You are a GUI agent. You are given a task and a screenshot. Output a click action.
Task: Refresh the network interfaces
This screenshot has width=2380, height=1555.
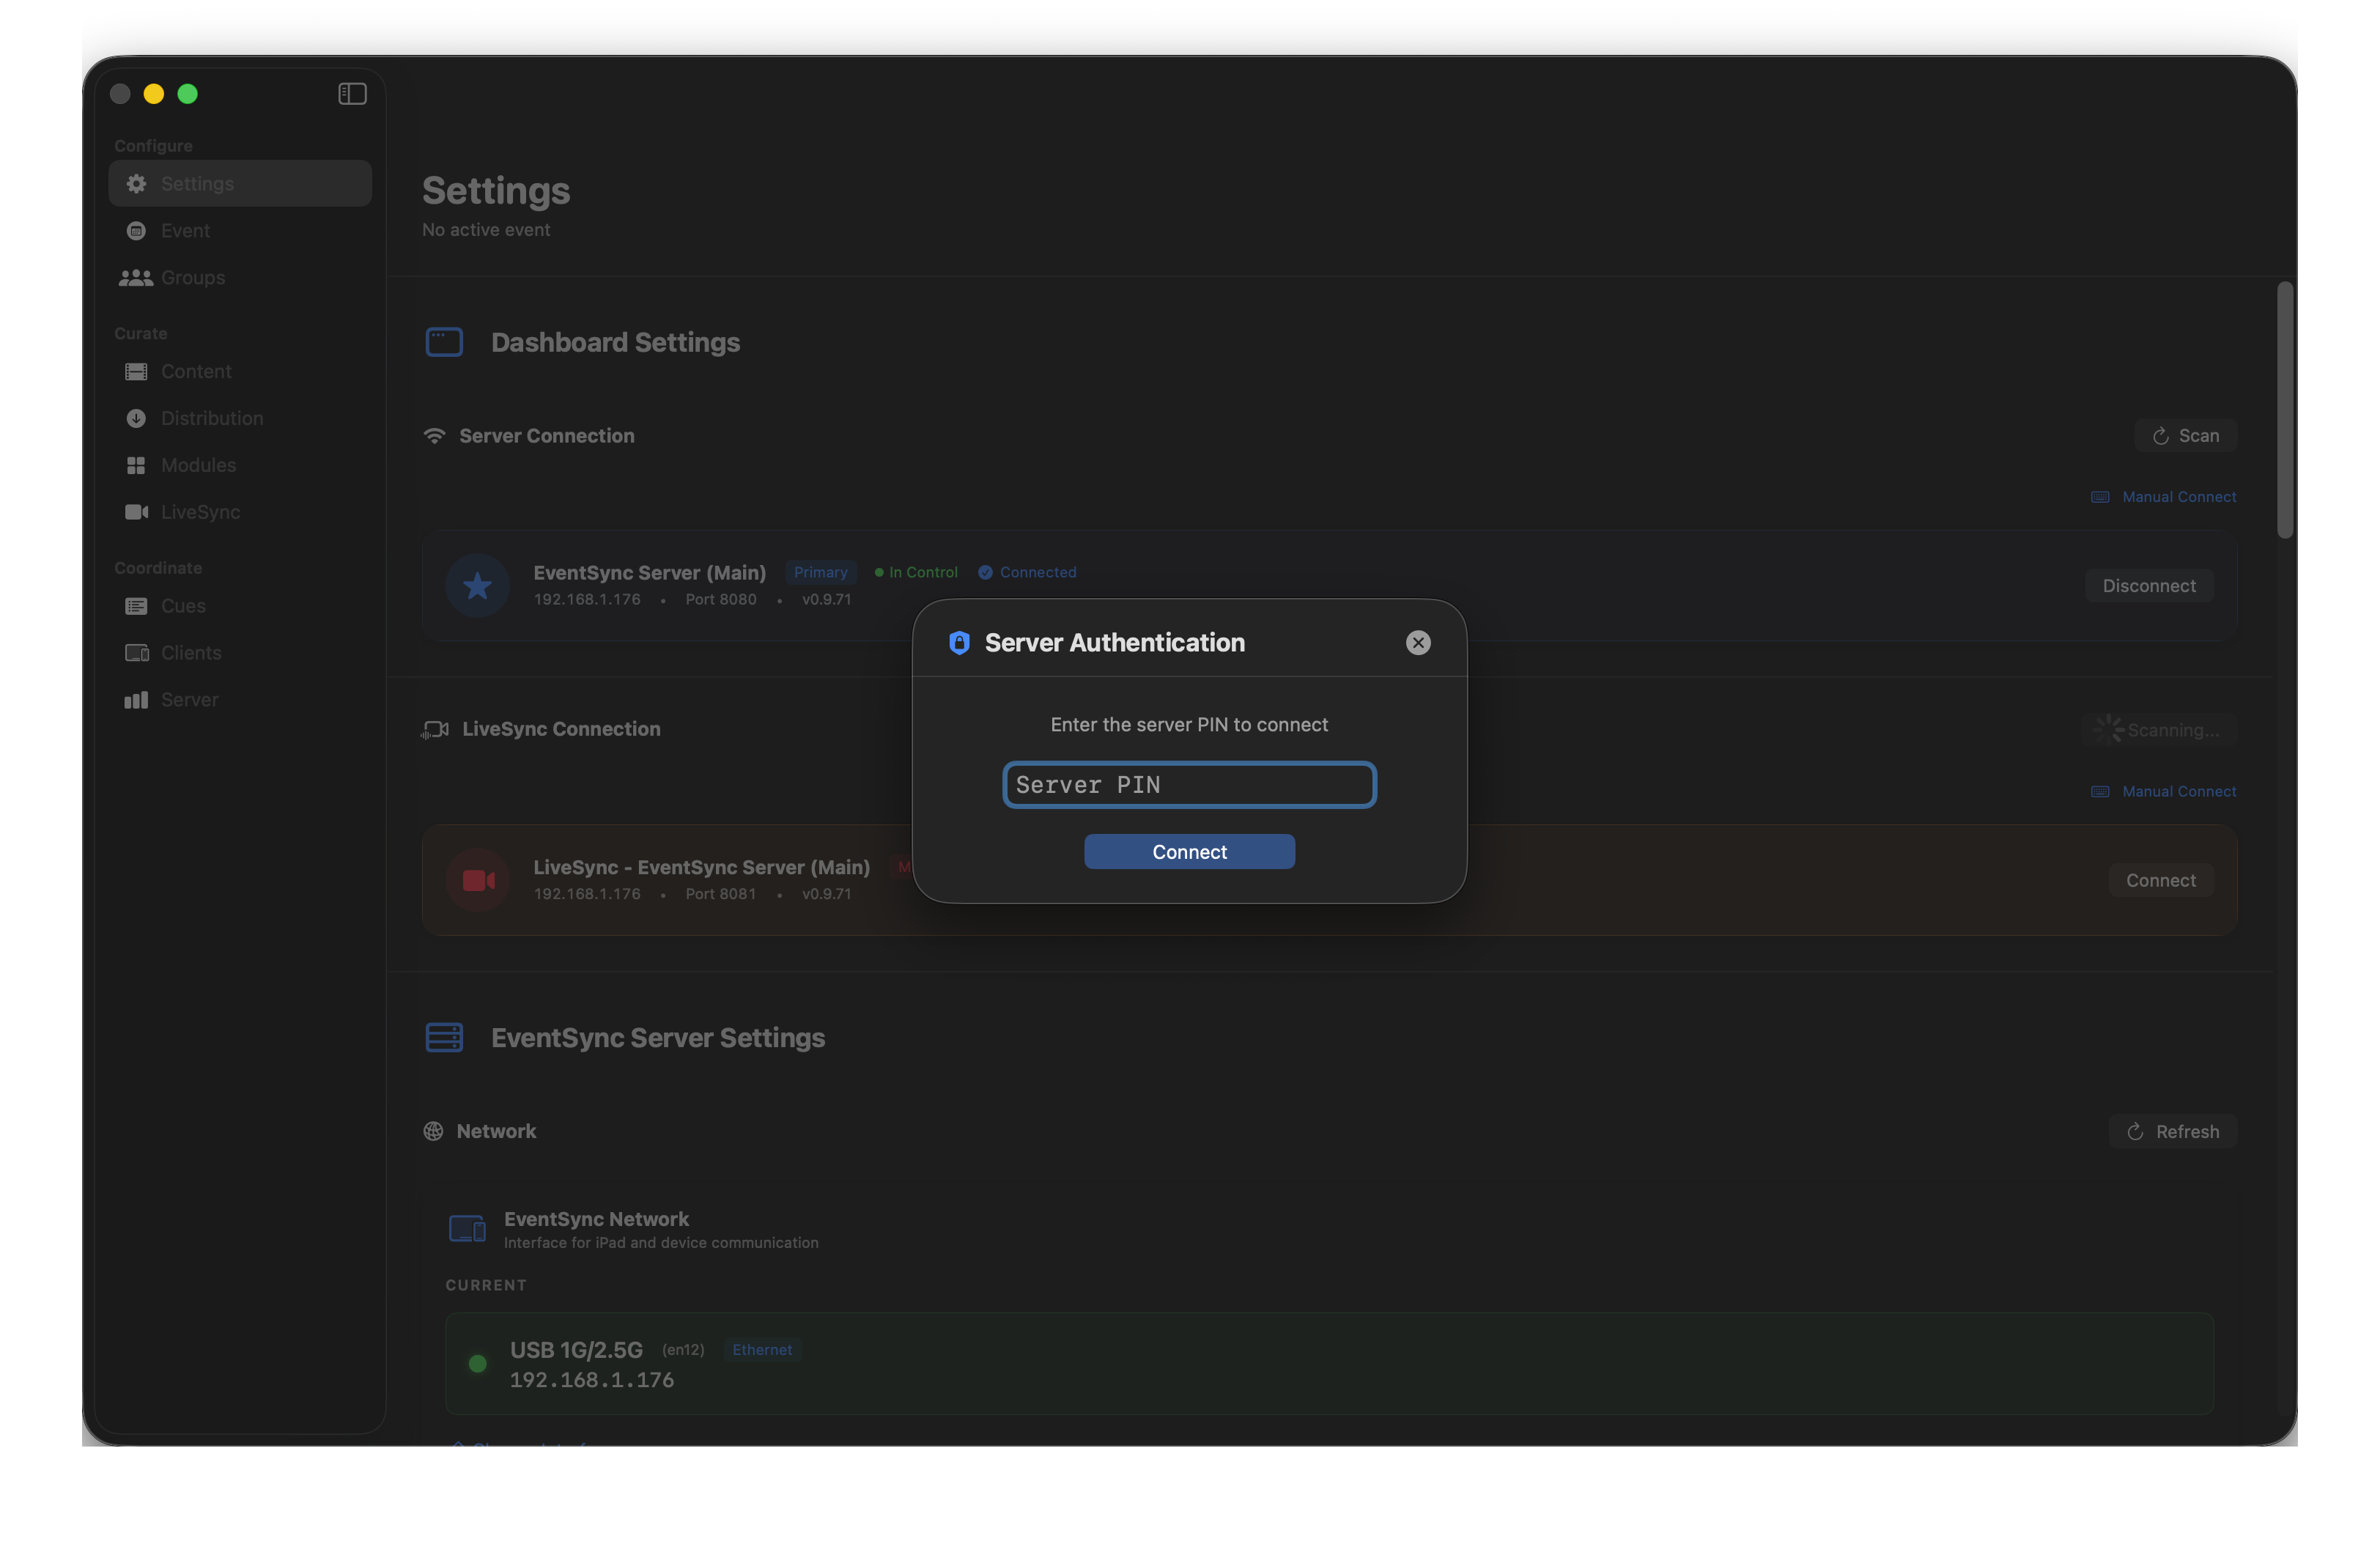[2173, 1131]
